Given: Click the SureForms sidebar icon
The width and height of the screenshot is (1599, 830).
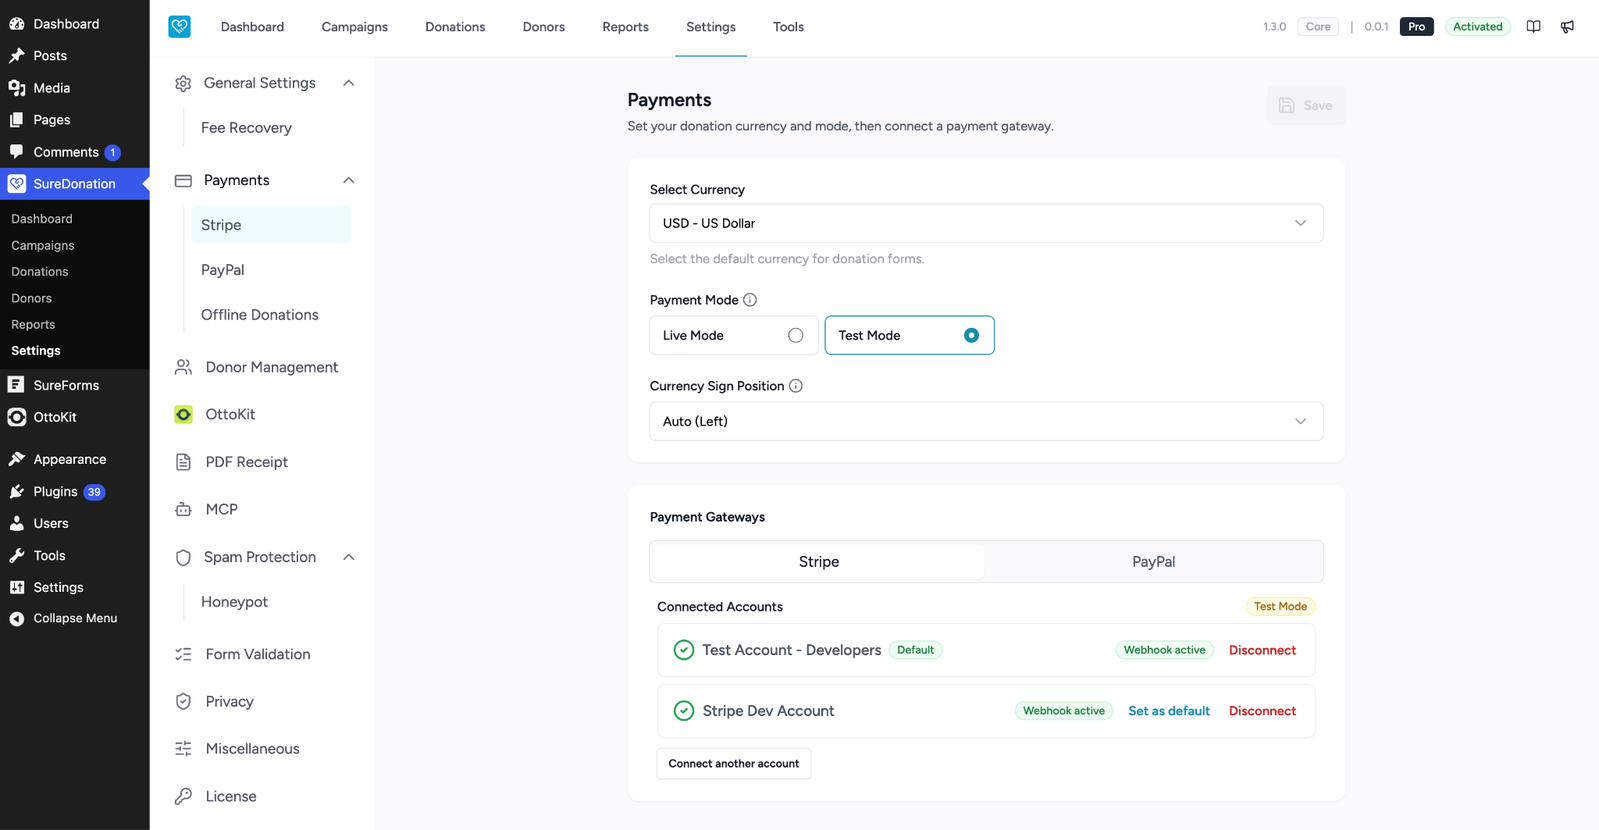Looking at the screenshot, I should 16,385.
